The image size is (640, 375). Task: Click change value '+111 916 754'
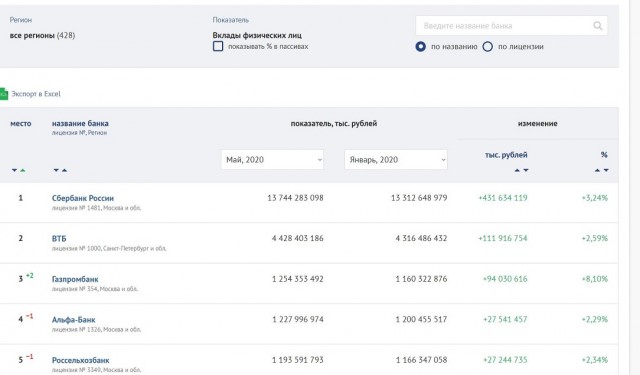point(503,238)
